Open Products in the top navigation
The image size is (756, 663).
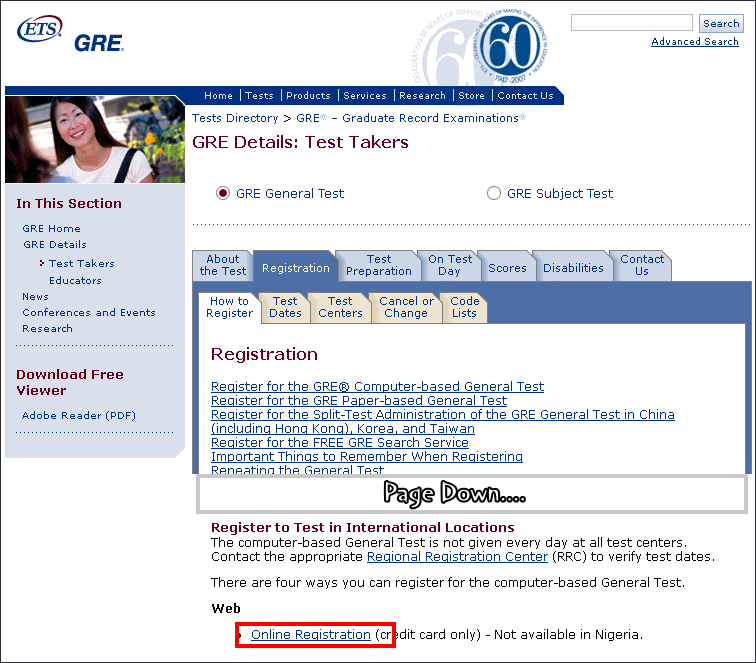click(308, 95)
